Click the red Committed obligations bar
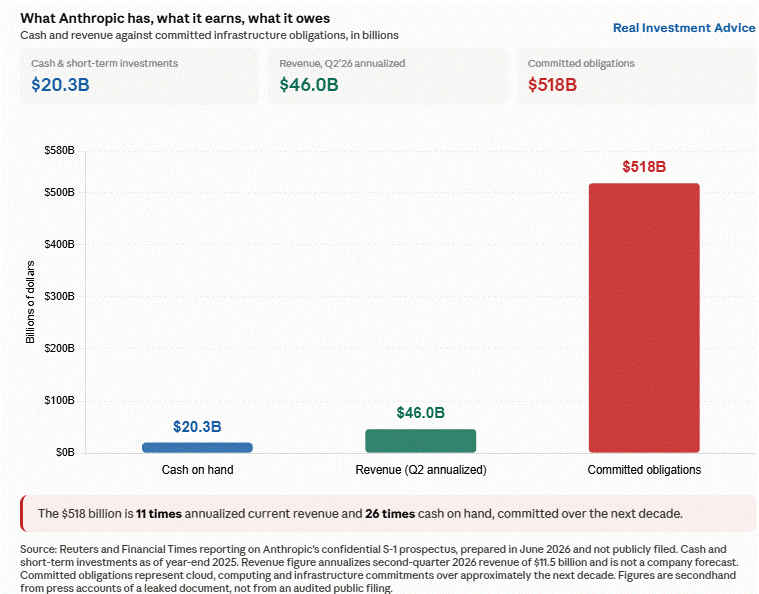Image resolution: width=759 pixels, height=594 pixels. (x=644, y=318)
